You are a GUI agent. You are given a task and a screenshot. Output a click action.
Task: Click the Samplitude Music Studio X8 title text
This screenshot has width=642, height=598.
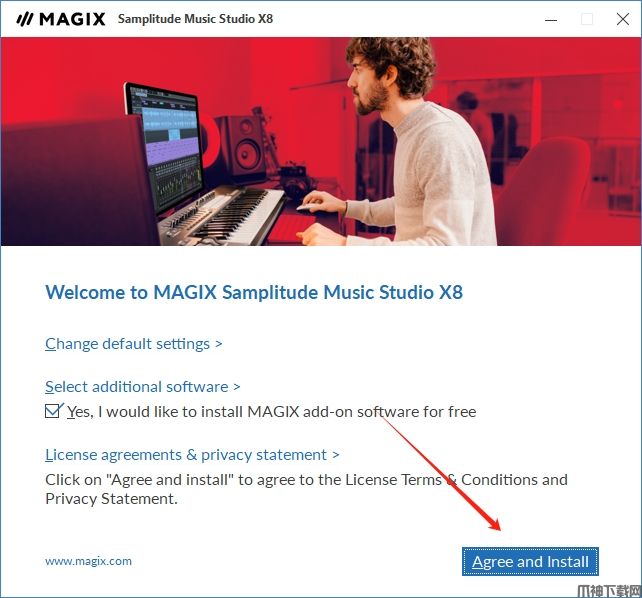point(195,19)
